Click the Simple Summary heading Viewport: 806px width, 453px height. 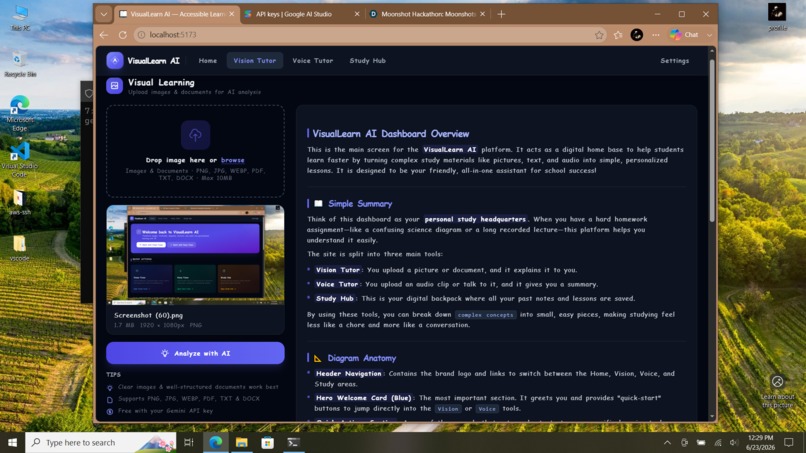(360, 204)
